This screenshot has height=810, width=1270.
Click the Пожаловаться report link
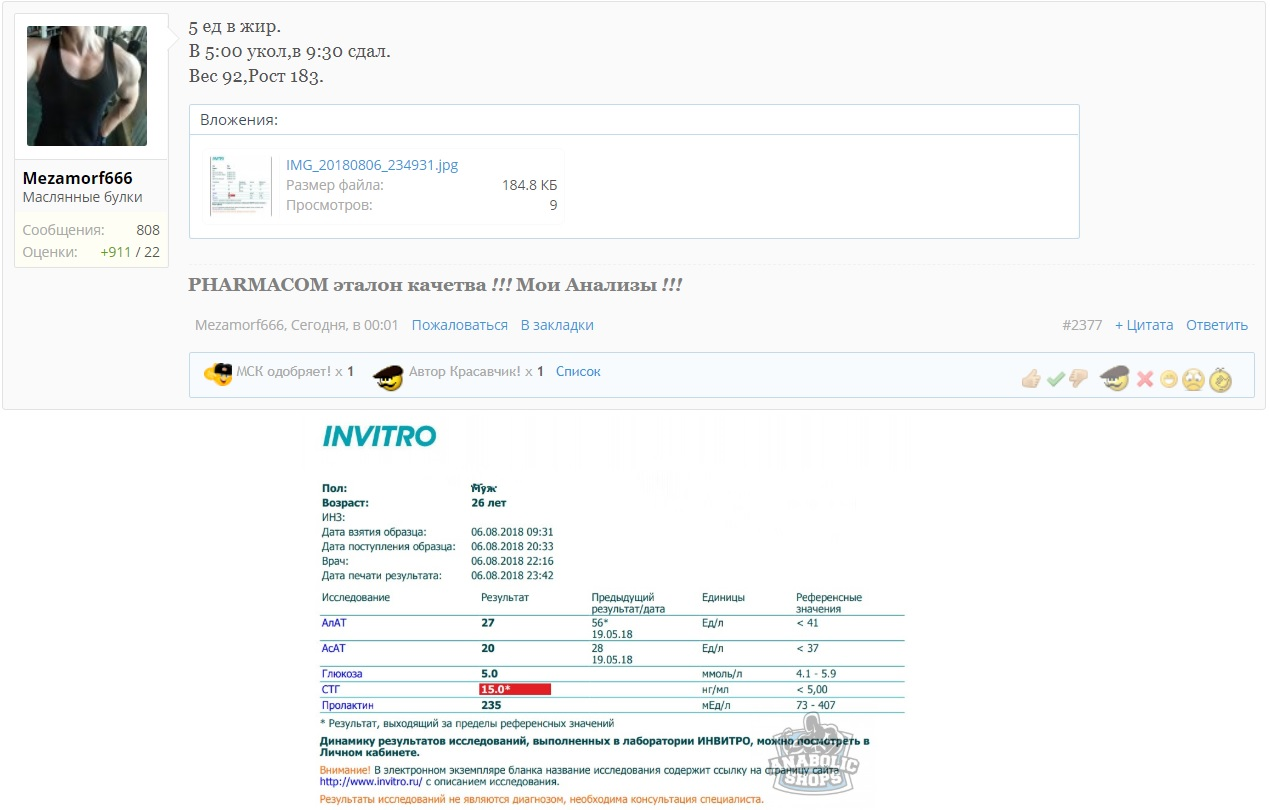click(x=459, y=325)
